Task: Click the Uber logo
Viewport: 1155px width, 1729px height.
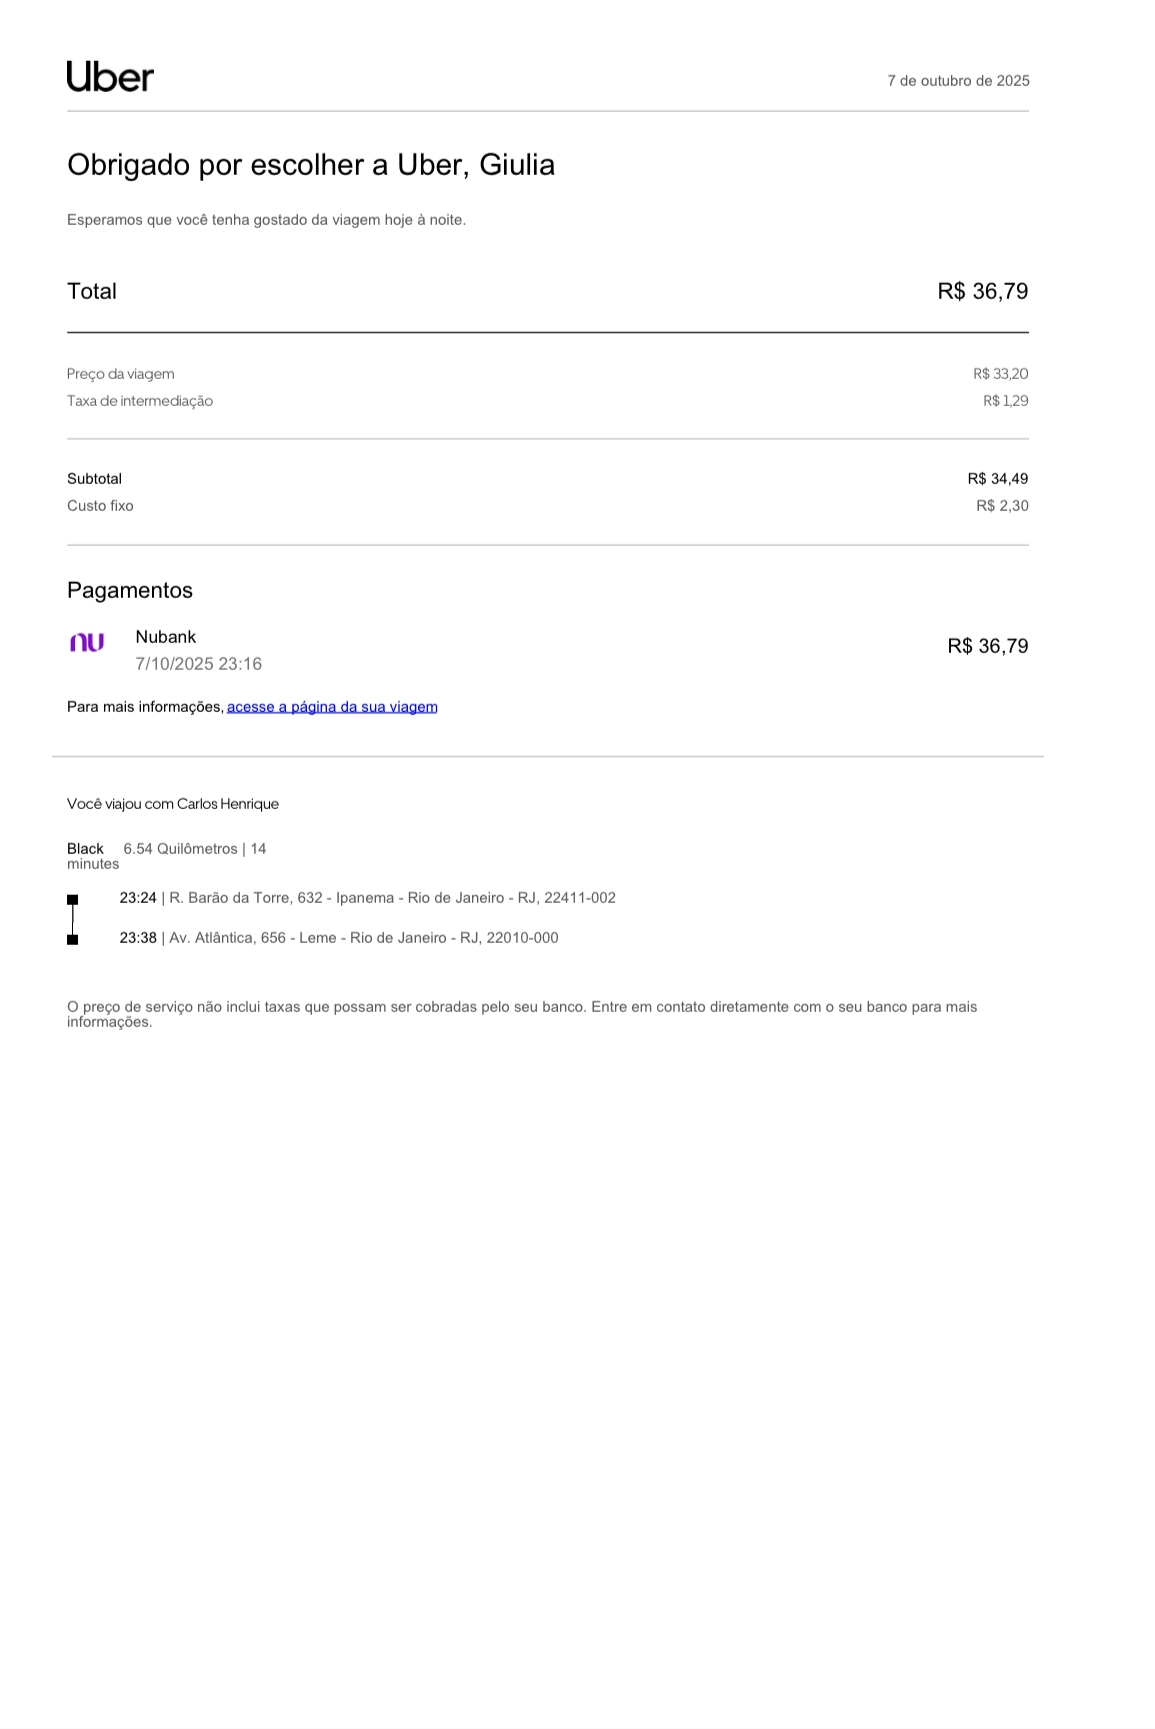Action: pyautogui.click(x=110, y=77)
